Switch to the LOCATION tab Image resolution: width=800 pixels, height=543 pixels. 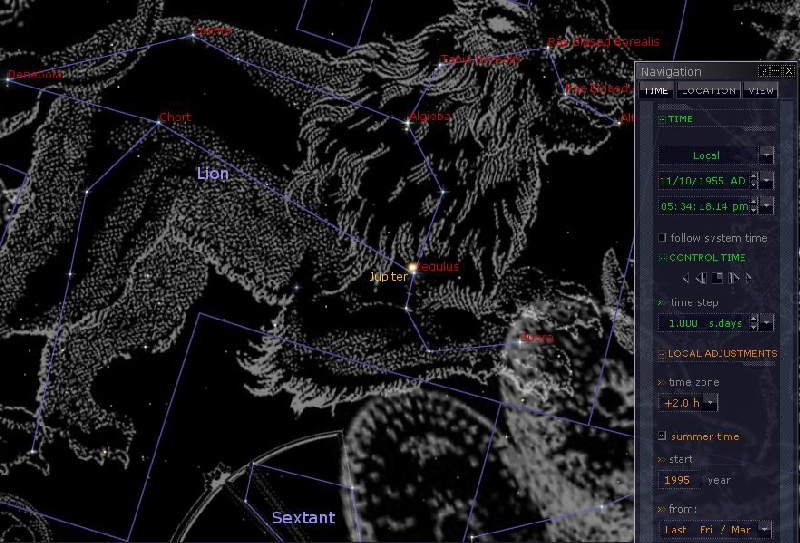709,90
